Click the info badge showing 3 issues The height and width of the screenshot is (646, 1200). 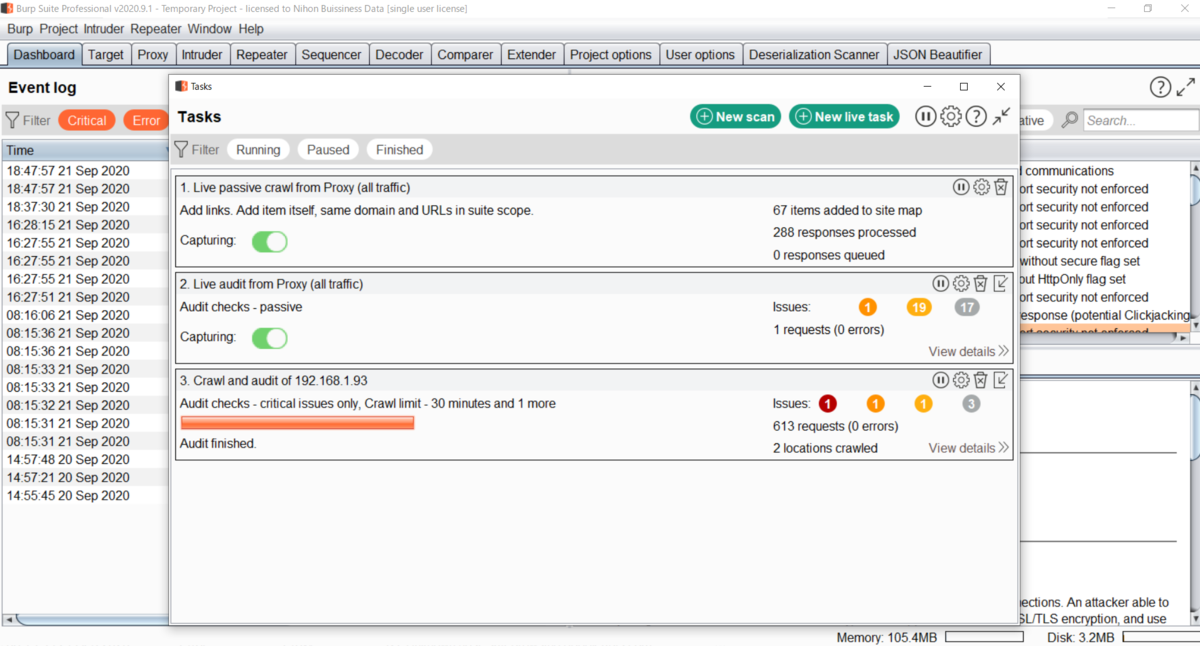point(971,404)
